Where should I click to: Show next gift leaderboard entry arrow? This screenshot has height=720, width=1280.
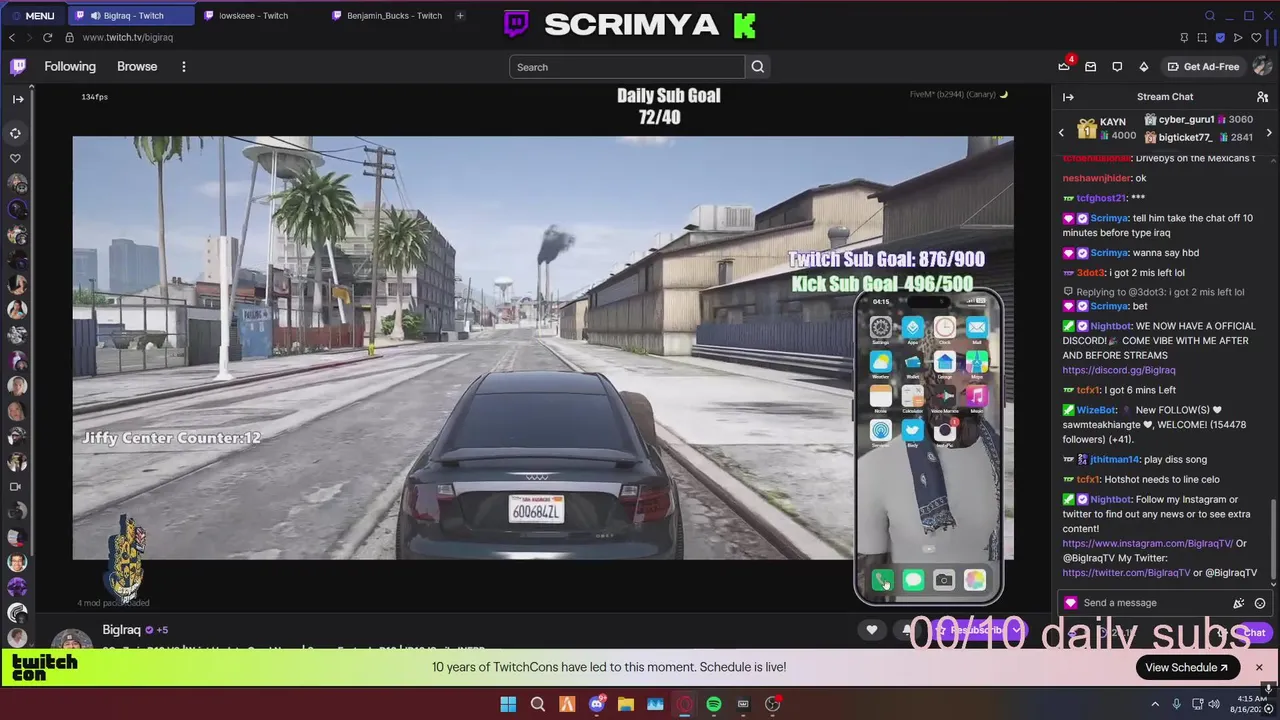(1269, 132)
